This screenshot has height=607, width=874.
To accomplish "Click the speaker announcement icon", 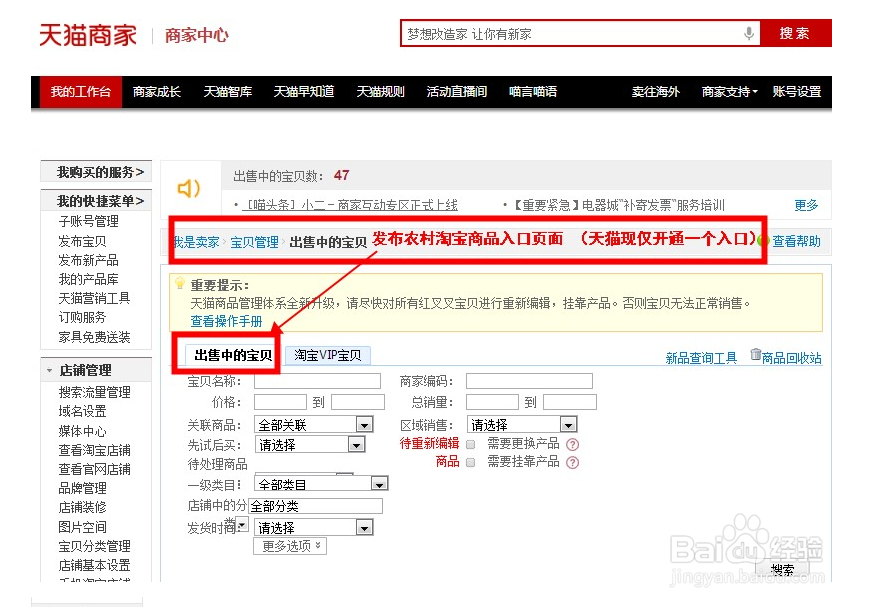I will [188, 188].
